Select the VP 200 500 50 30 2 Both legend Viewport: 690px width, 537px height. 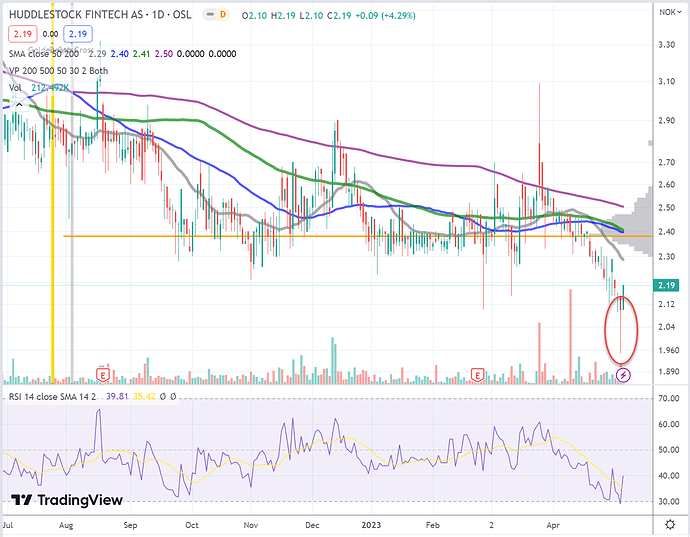point(58,71)
